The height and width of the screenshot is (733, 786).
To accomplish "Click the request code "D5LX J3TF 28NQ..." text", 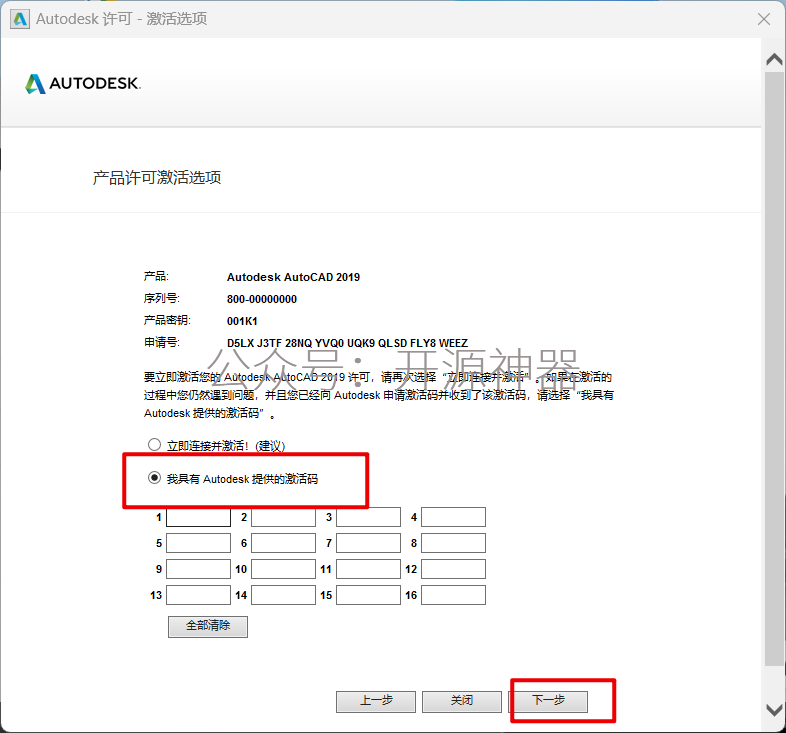I will point(347,343).
